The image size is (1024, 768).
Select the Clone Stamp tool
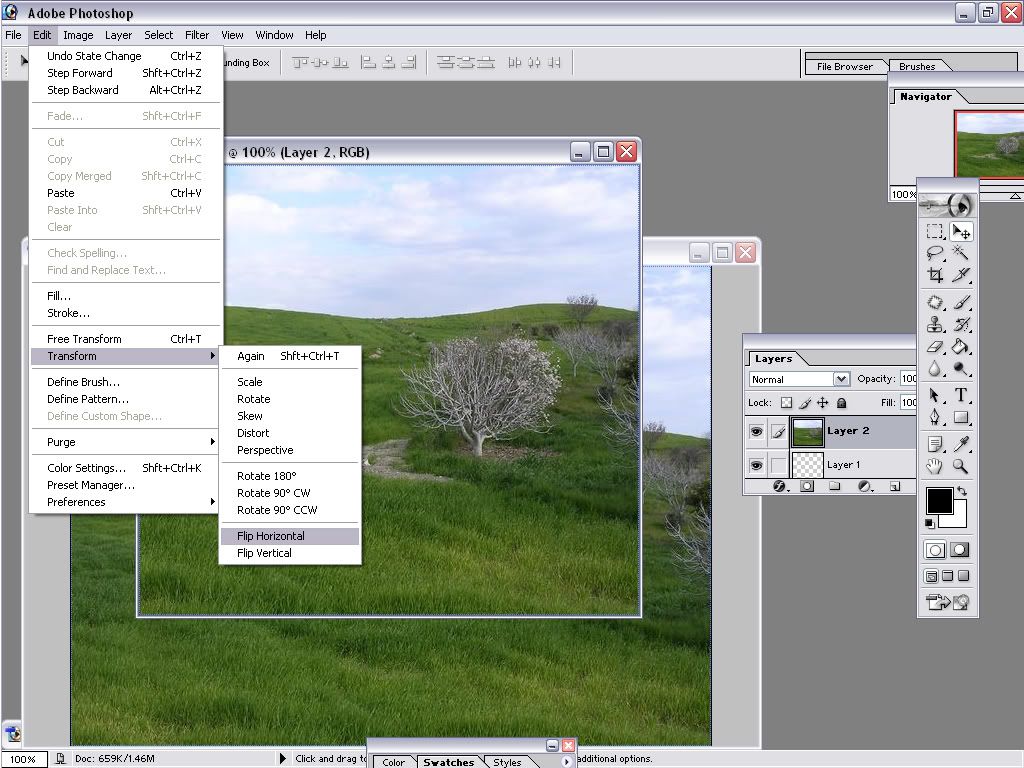[x=935, y=325]
